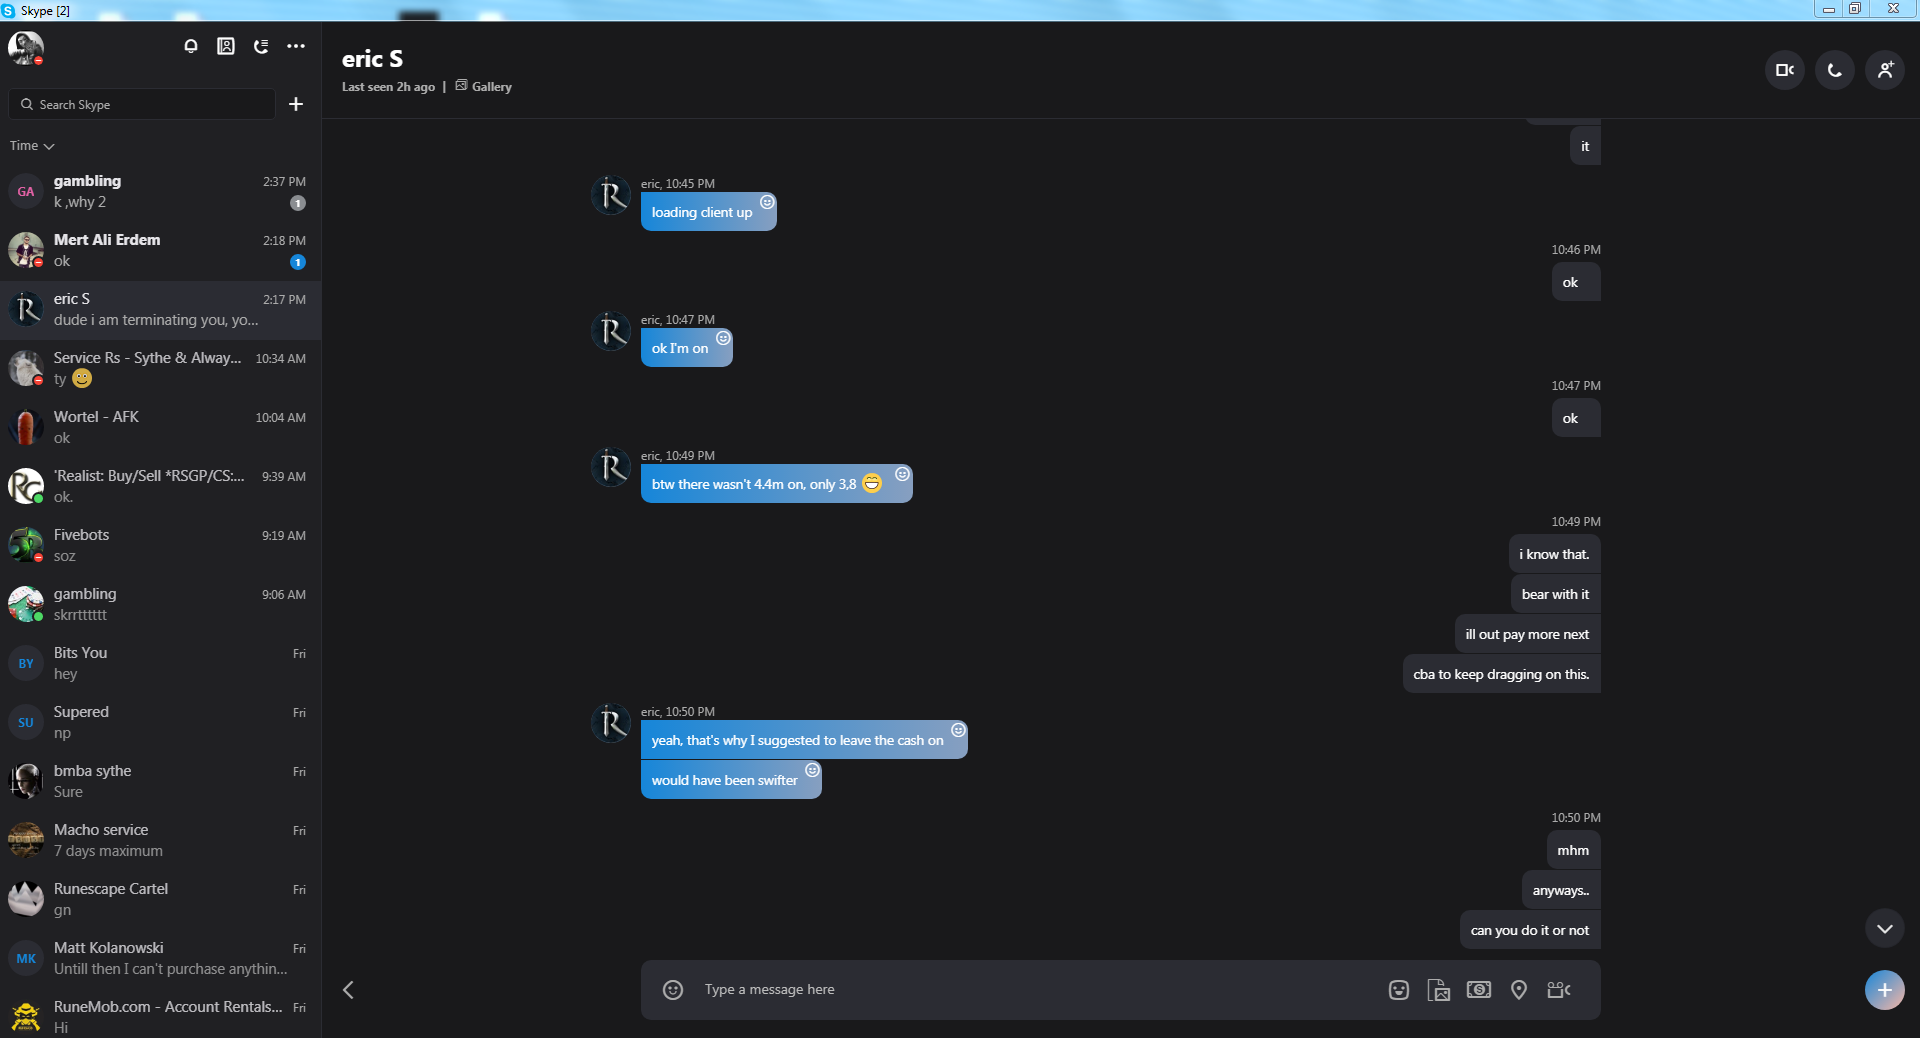Open the emoticon picker in message box

pos(673,990)
